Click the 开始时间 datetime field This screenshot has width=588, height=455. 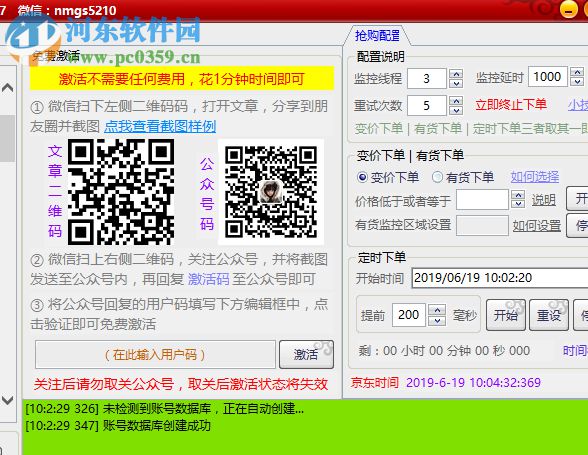(x=500, y=278)
